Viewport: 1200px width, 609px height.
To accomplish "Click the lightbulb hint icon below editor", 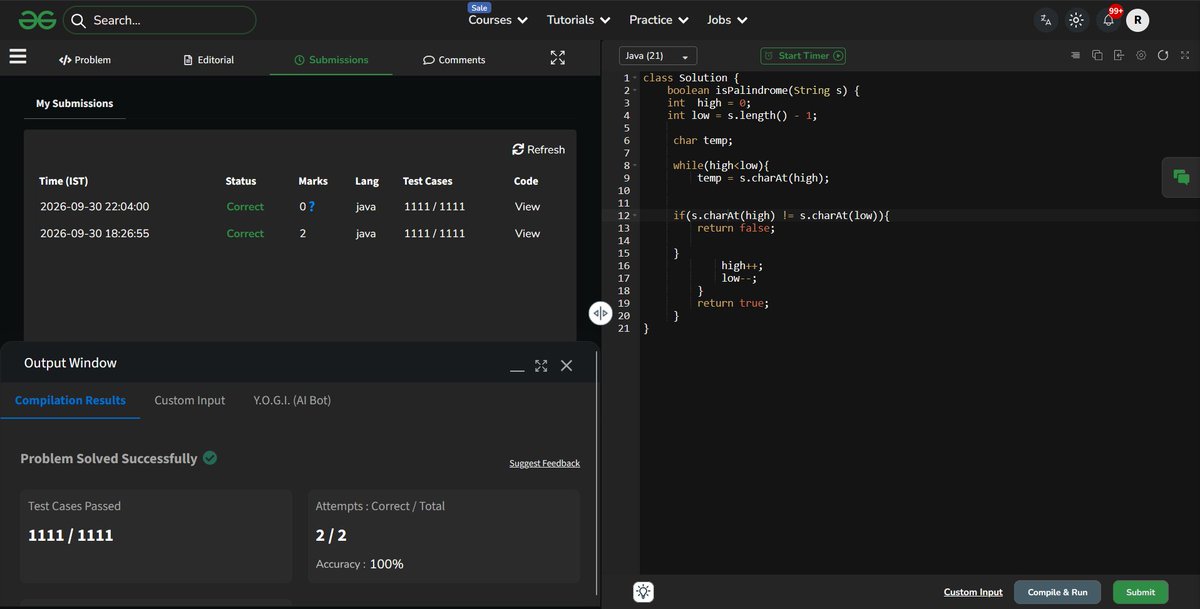I will [643, 592].
